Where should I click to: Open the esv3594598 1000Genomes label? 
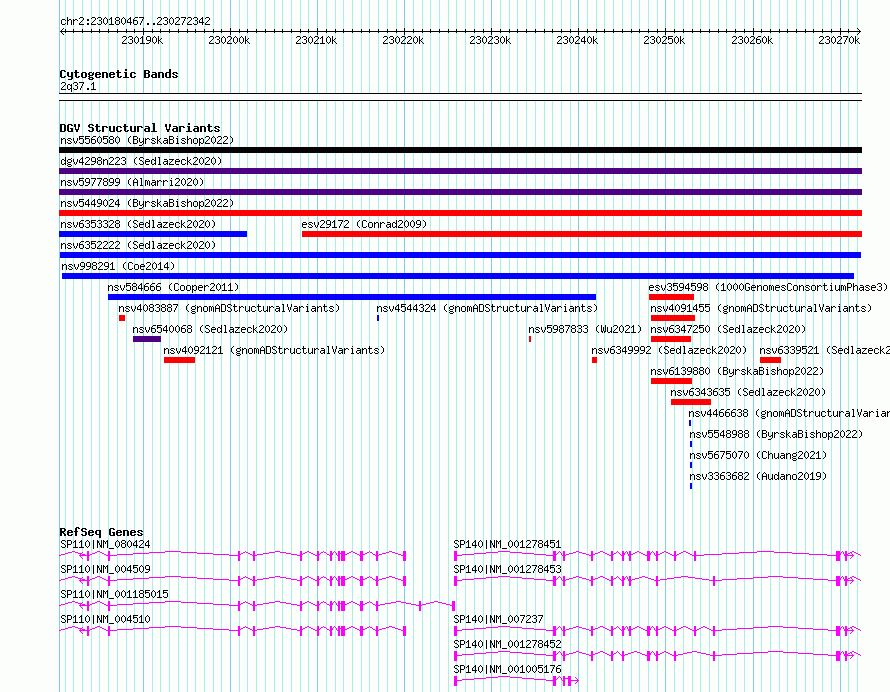point(768,287)
